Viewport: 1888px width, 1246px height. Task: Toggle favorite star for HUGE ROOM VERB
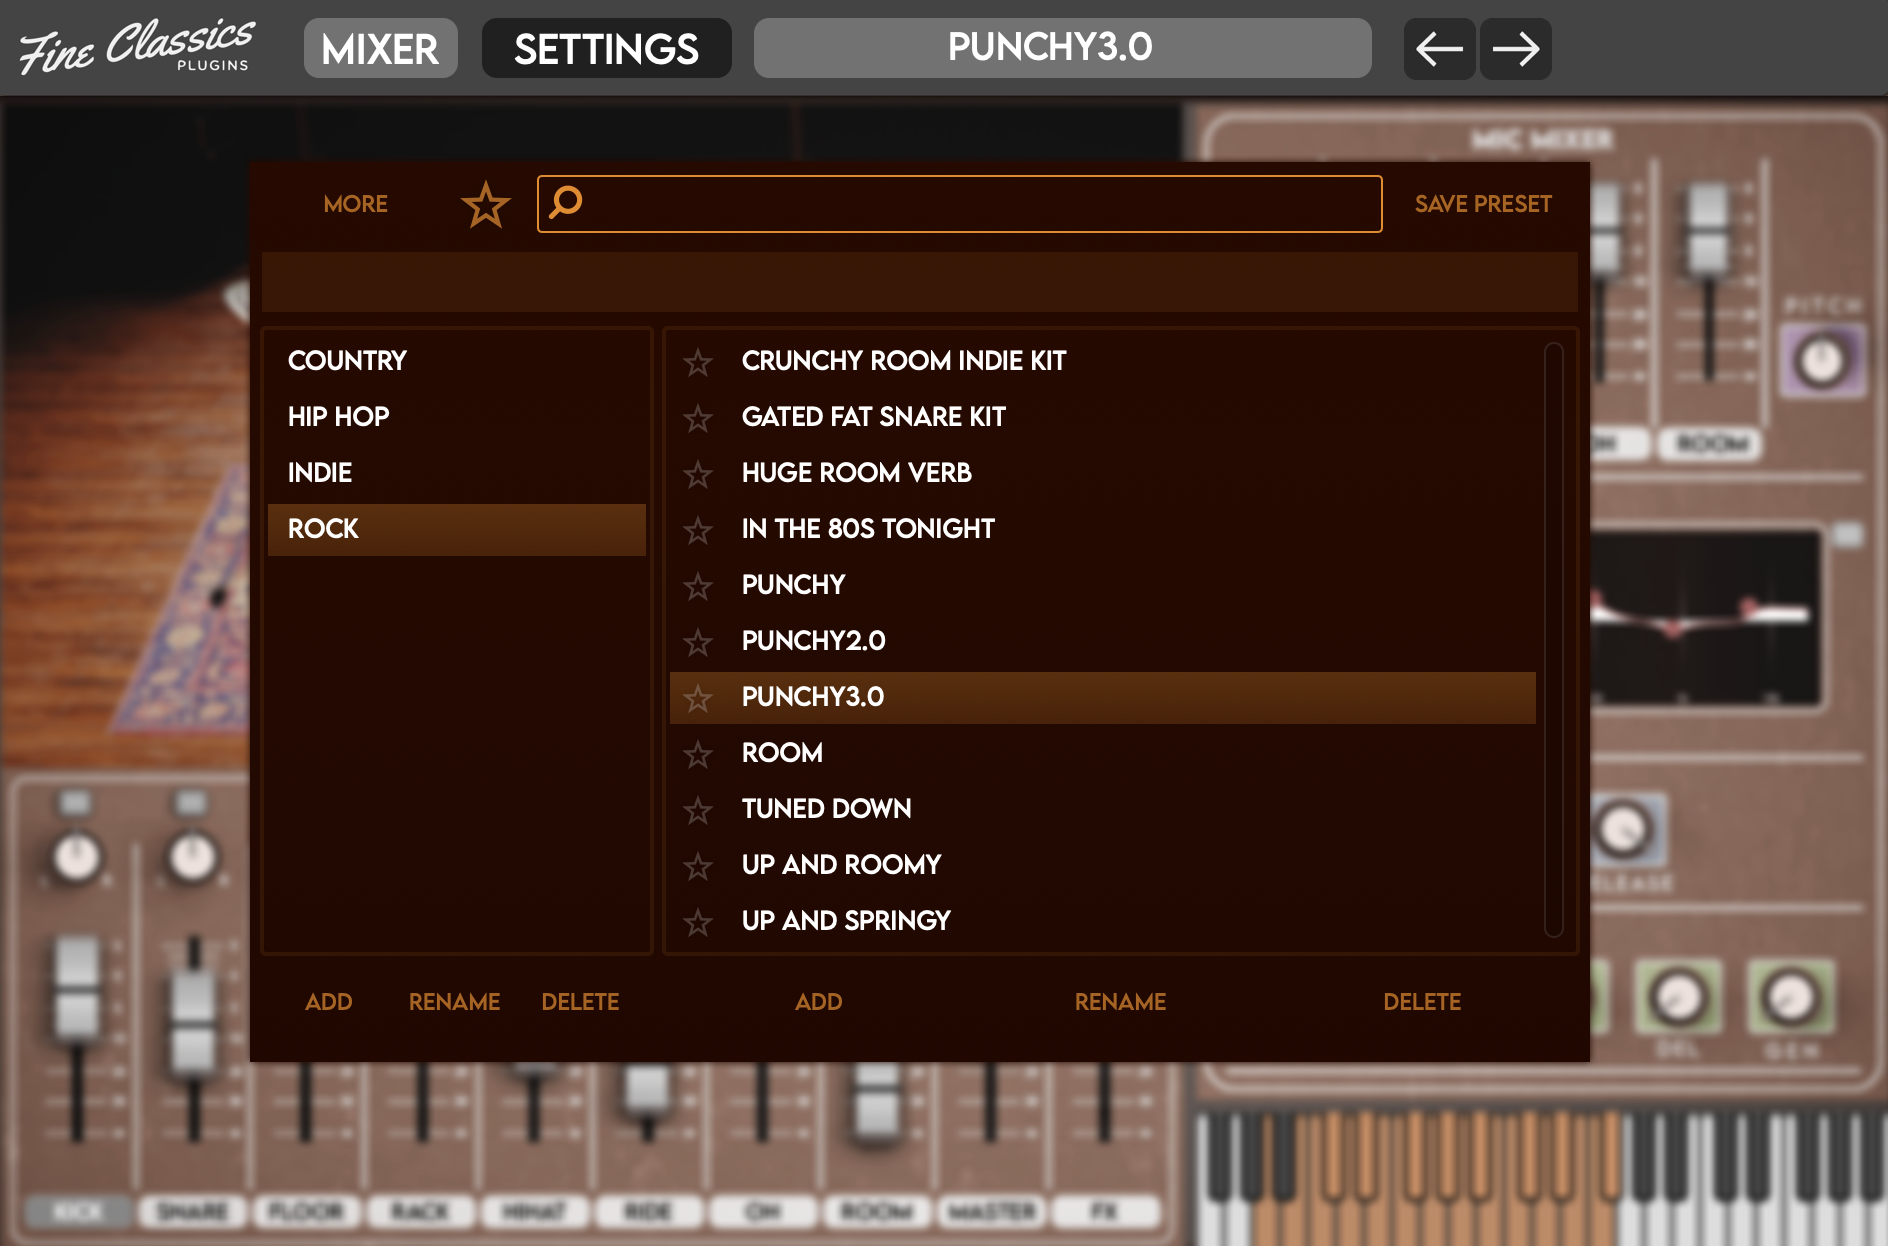click(698, 474)
